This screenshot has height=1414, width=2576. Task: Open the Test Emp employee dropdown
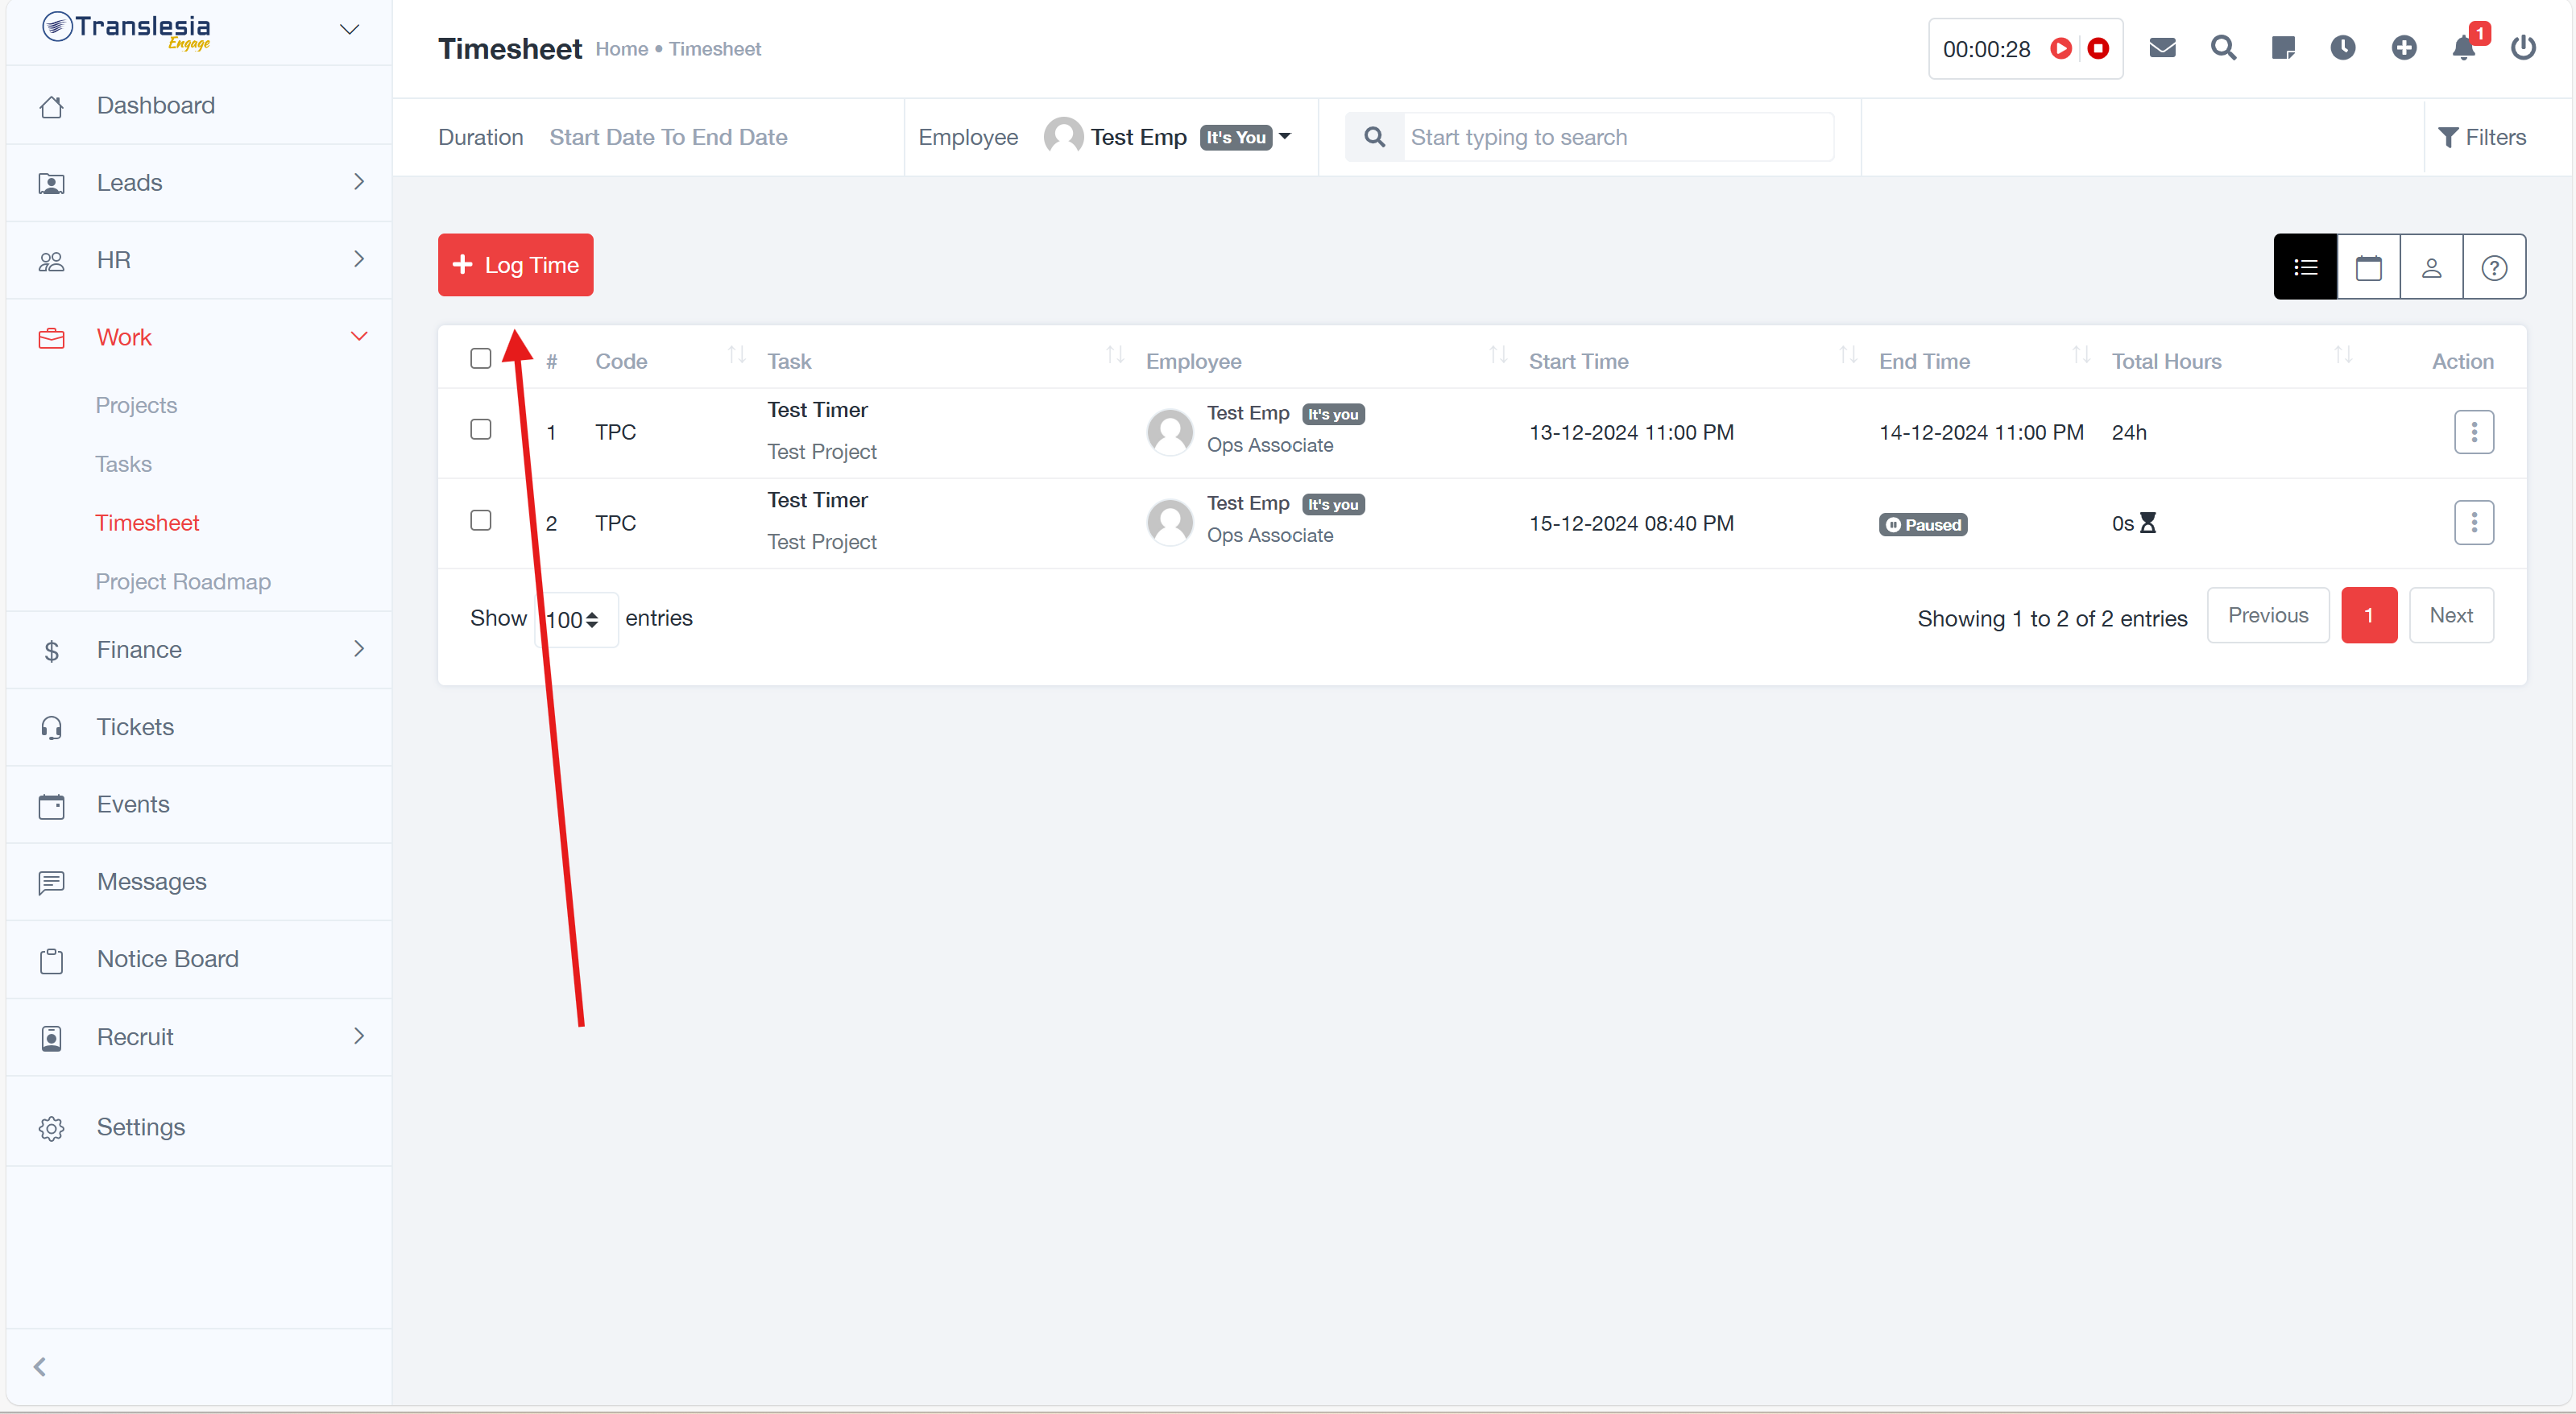[x=1168, y=137]
